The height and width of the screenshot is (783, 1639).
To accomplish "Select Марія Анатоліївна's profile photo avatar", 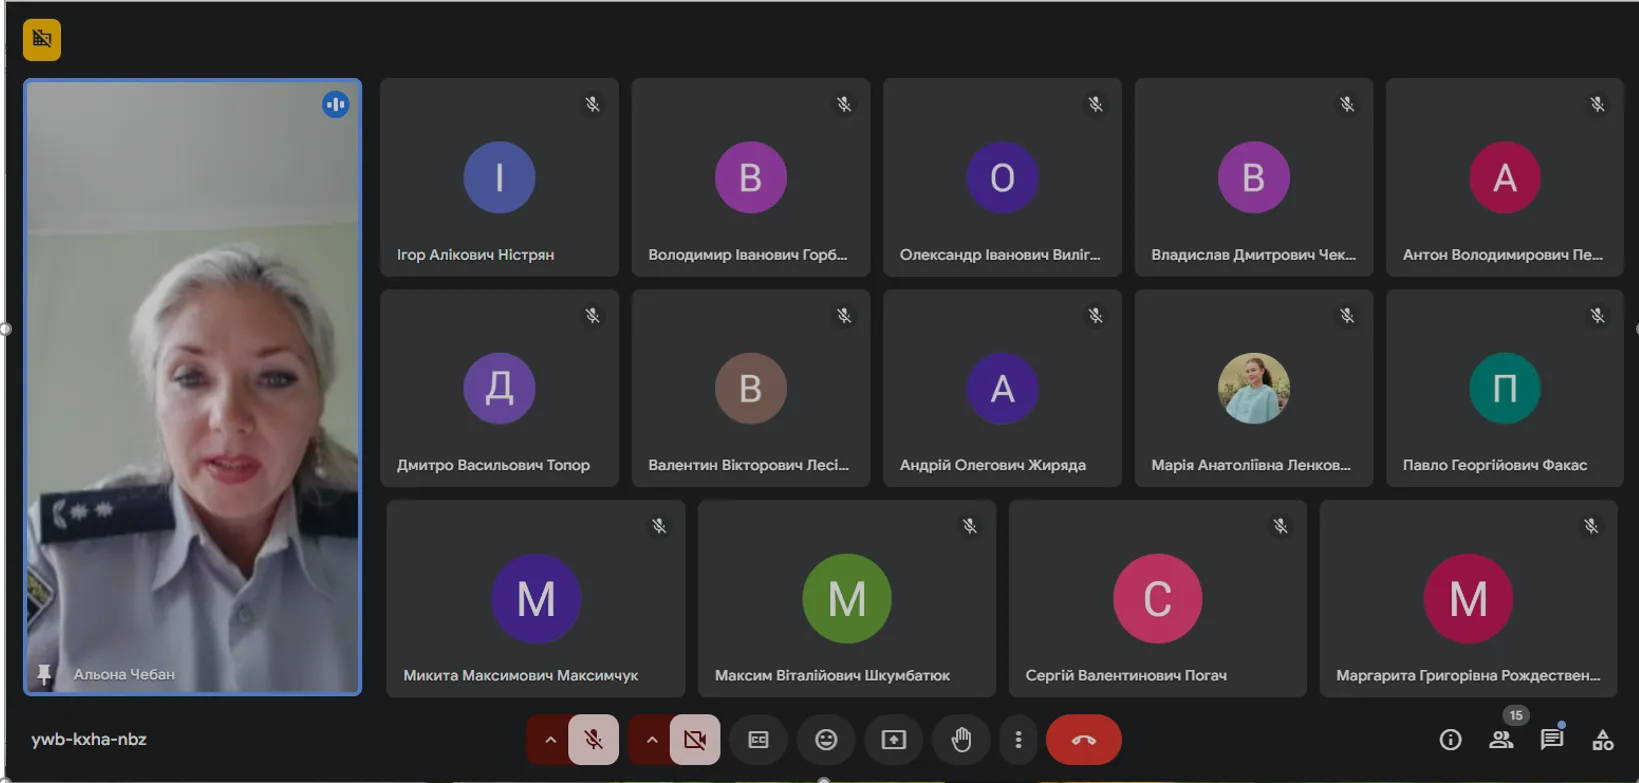I will tap(1254, 388).
